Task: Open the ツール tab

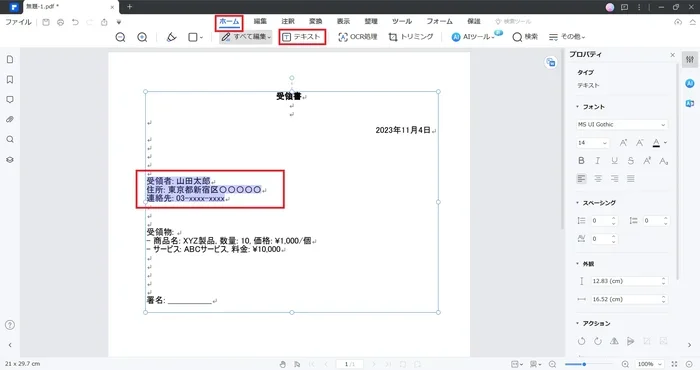Action: click(402, 21)
